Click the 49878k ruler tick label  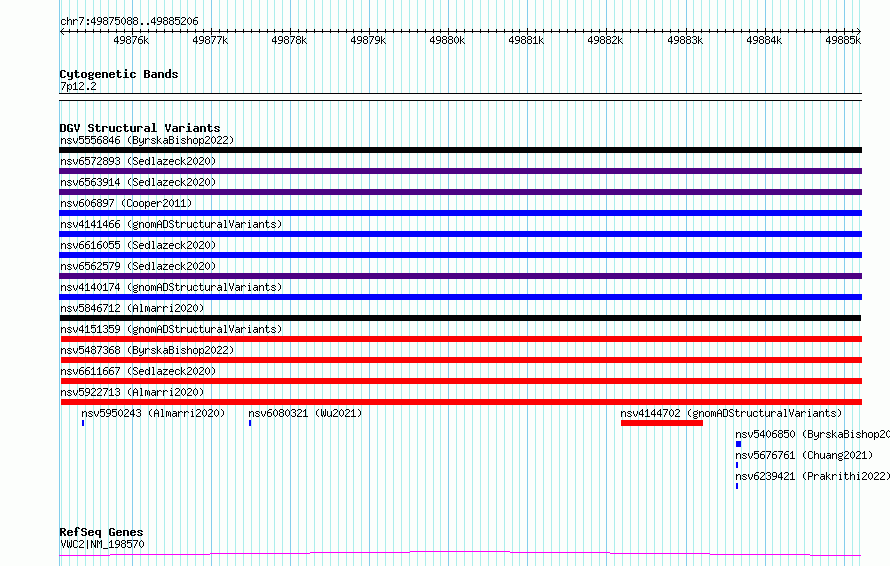pyautogui.click(x=289, y=40)
